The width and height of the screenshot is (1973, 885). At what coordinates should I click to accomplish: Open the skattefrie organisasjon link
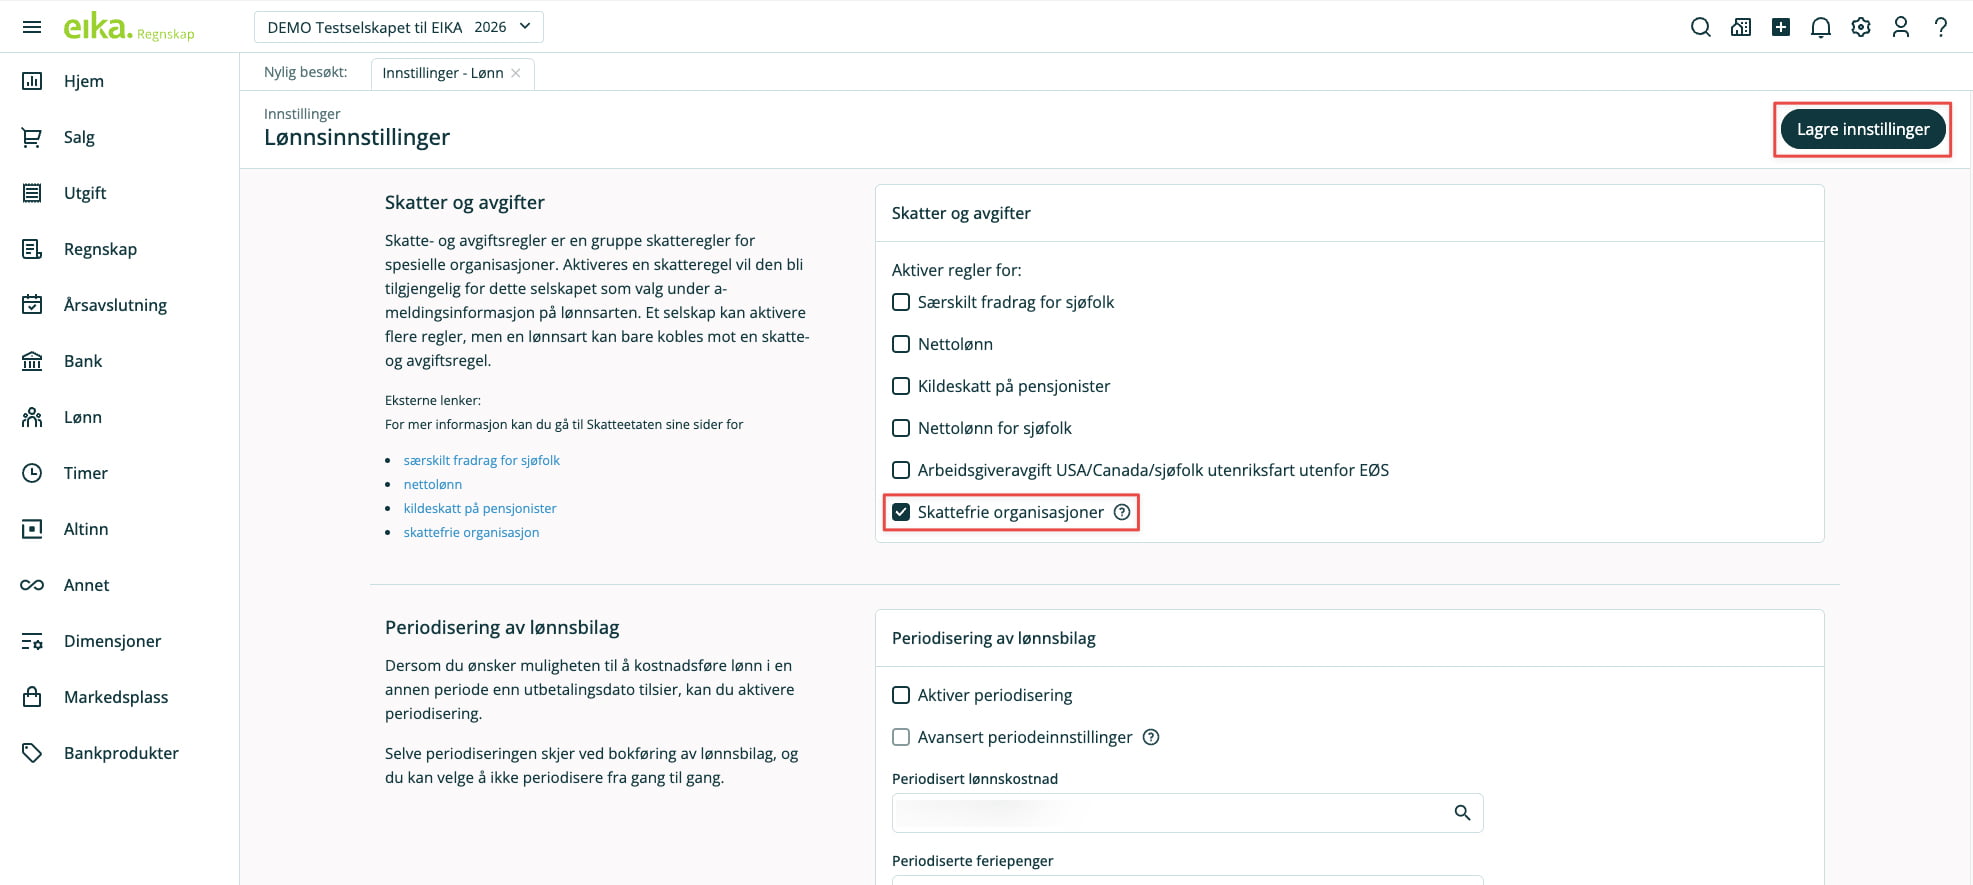click(471, 532)
